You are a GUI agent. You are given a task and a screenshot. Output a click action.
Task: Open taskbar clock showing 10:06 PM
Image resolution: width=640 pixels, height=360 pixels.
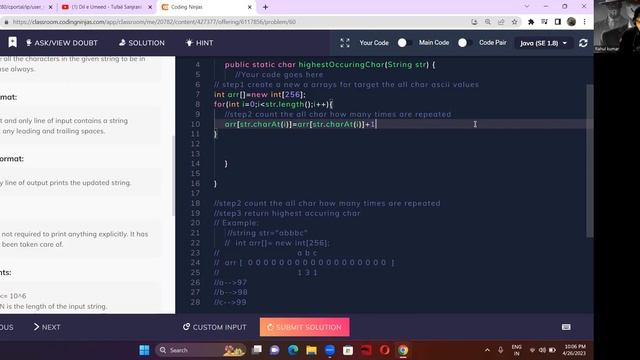click(575, 350)
